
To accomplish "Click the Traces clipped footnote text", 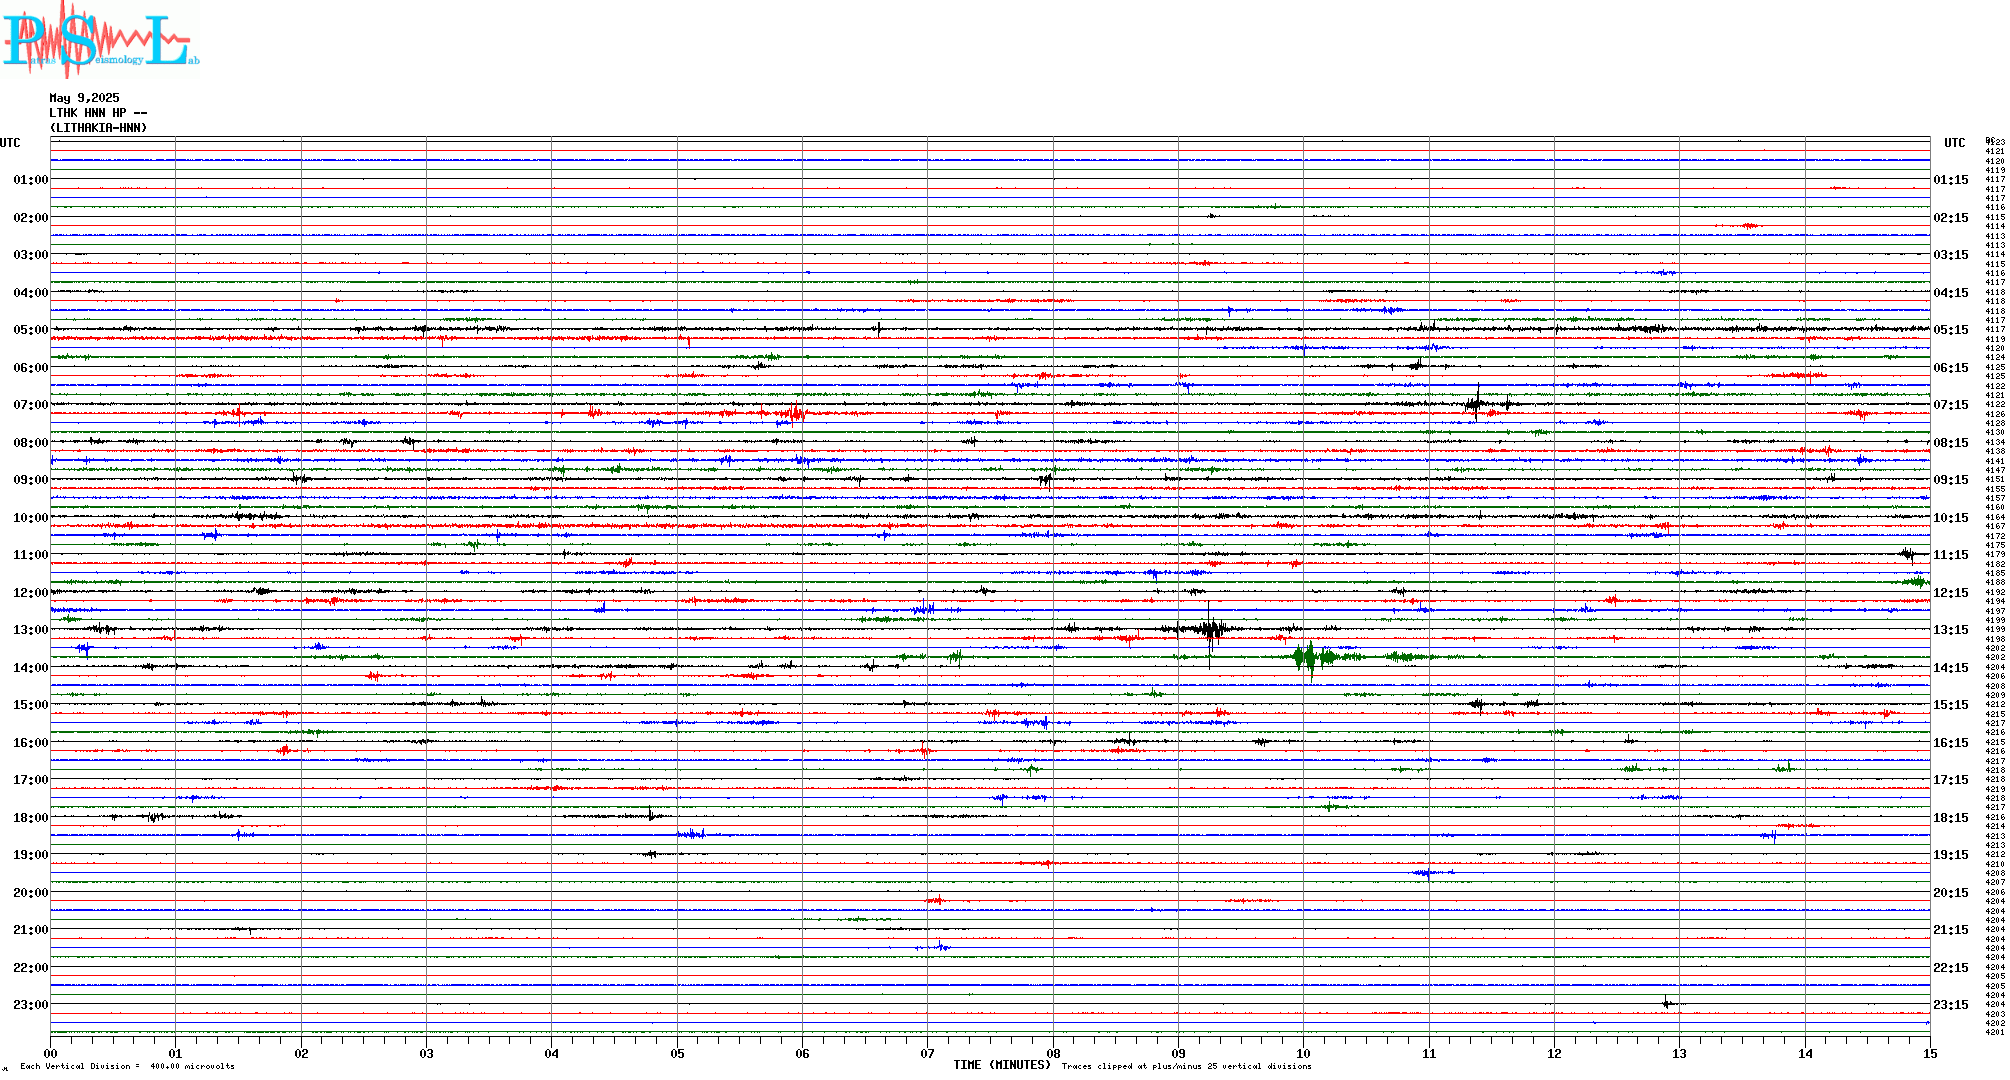I will pos(1186,1066).
